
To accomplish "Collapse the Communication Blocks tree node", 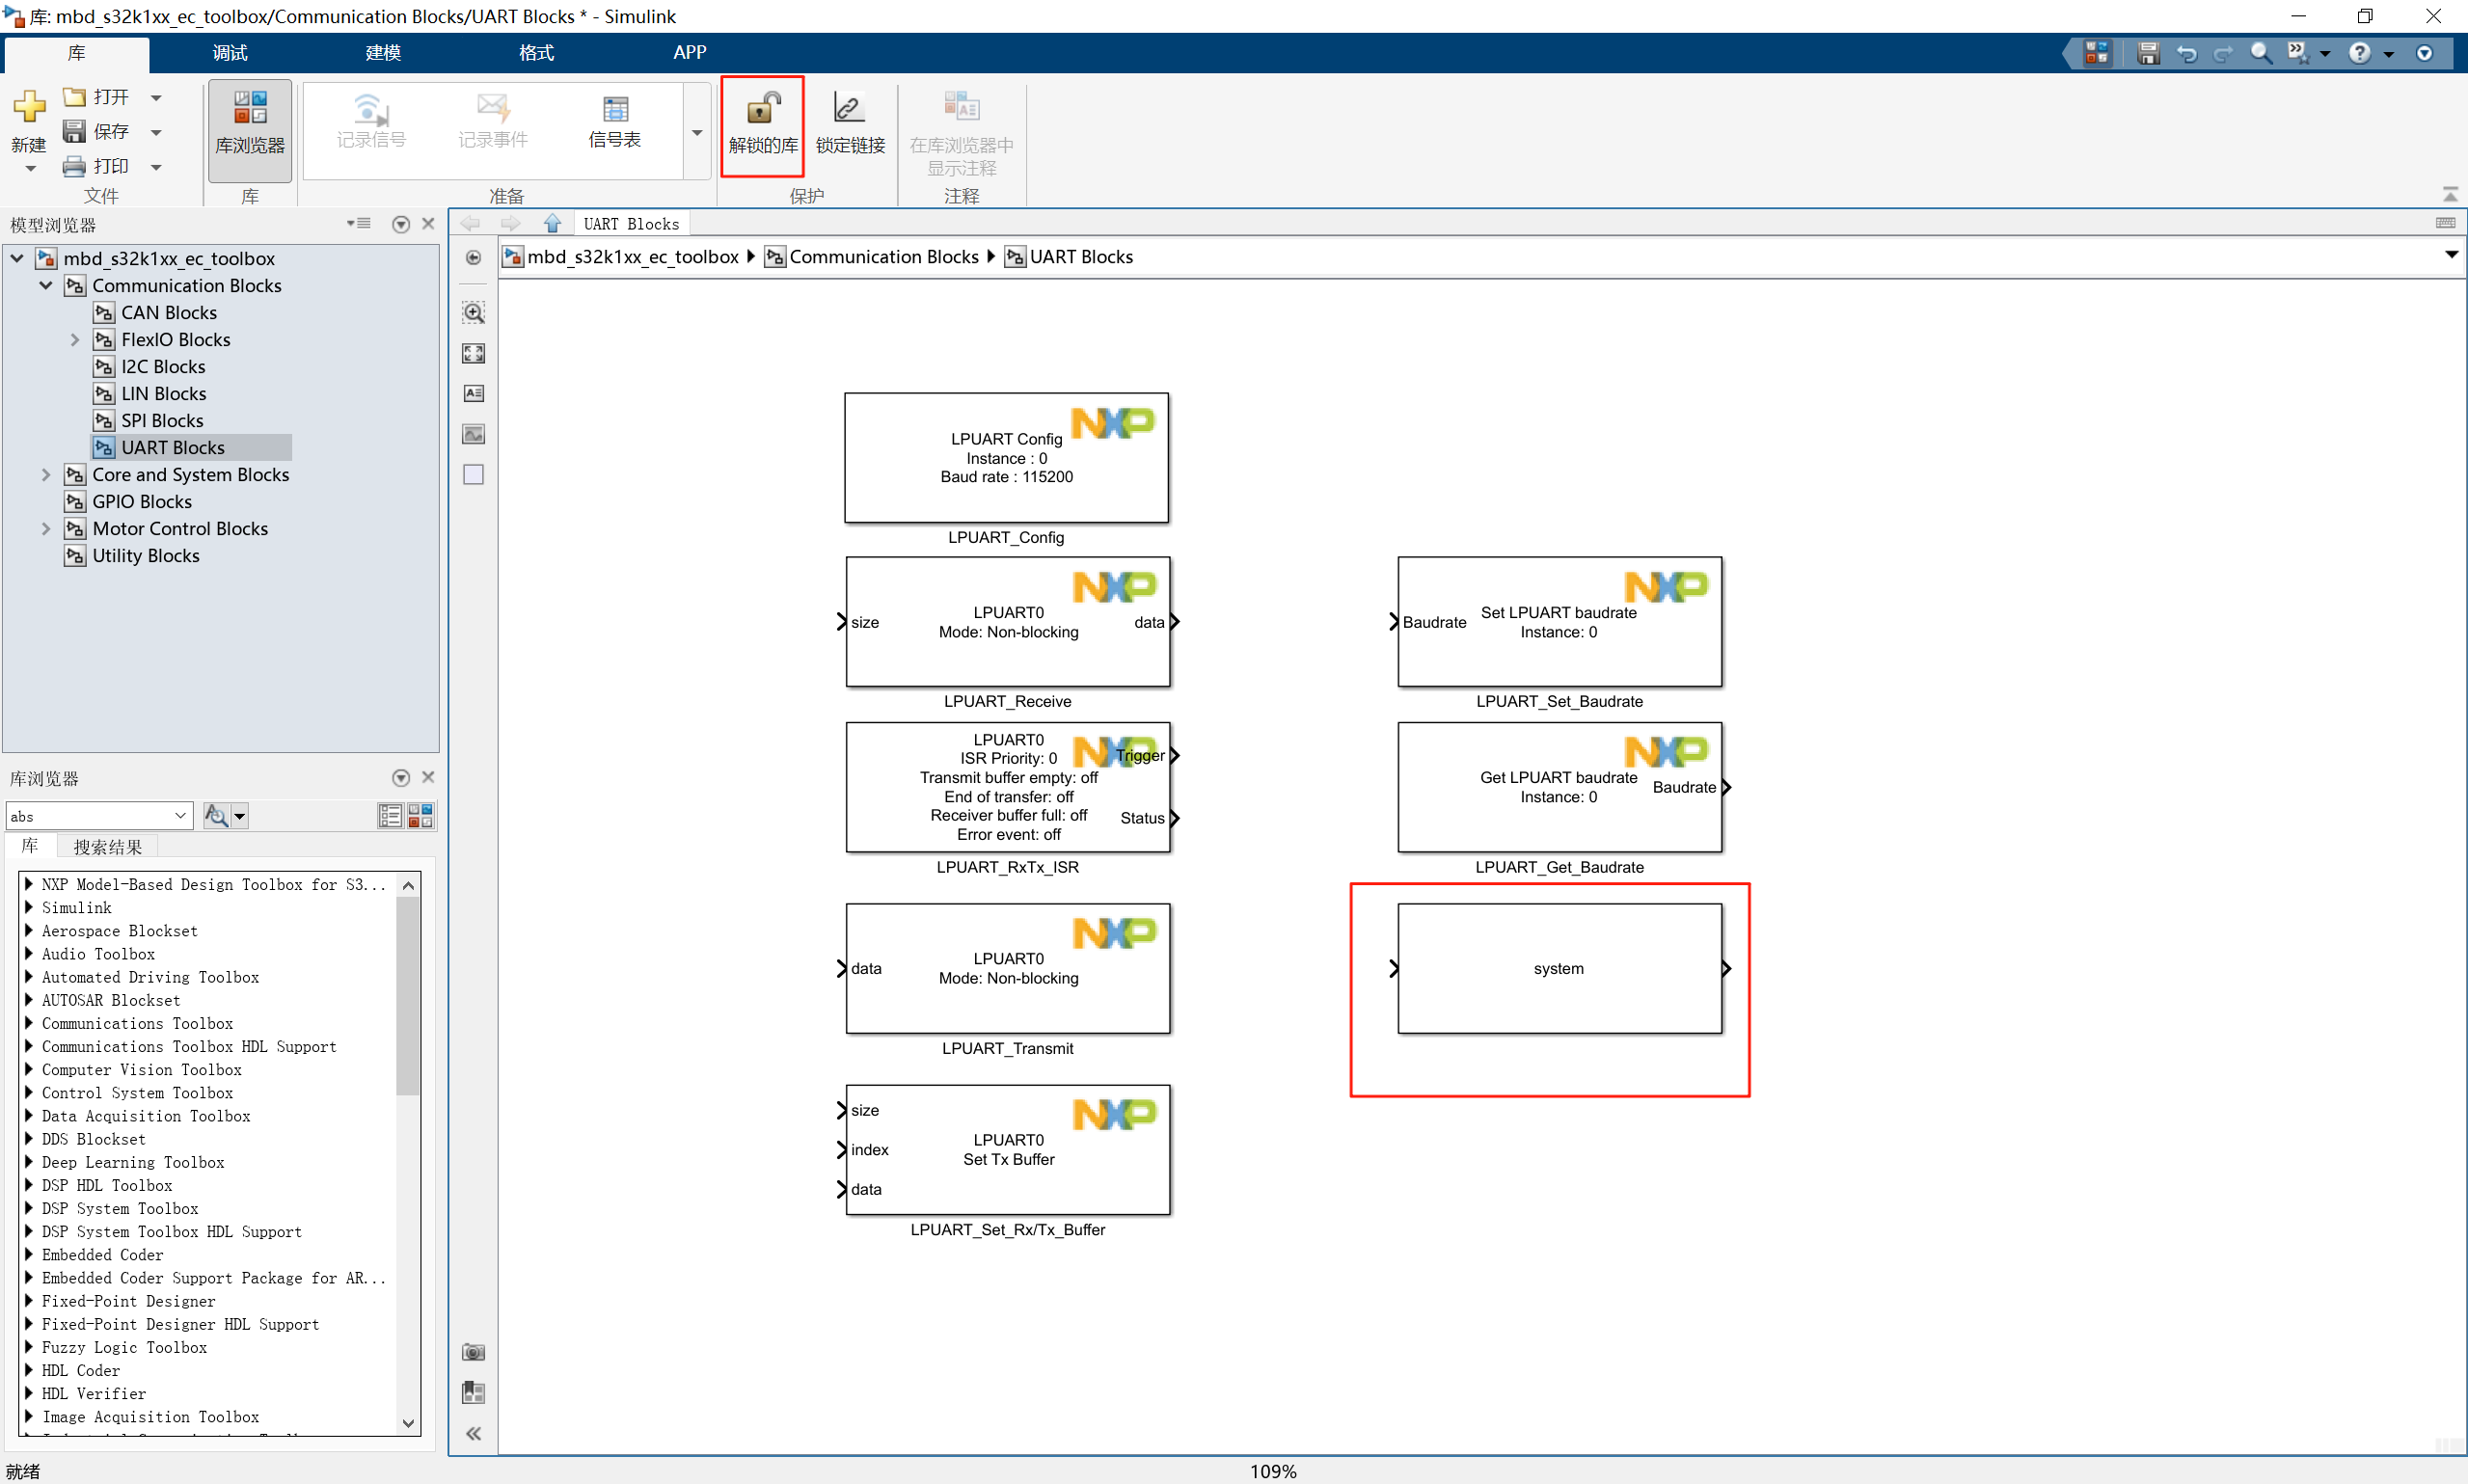I will [46, 285].
